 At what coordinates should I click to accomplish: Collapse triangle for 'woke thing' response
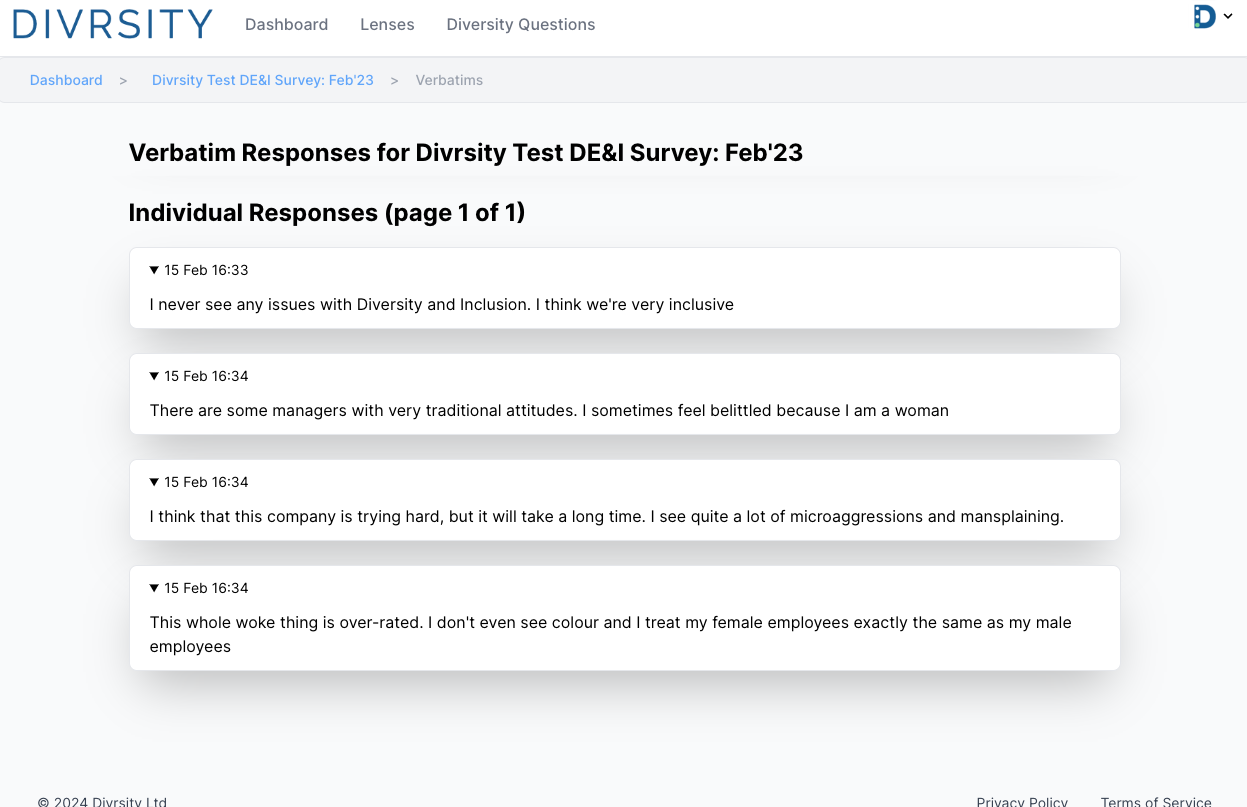tap(154, 588)
